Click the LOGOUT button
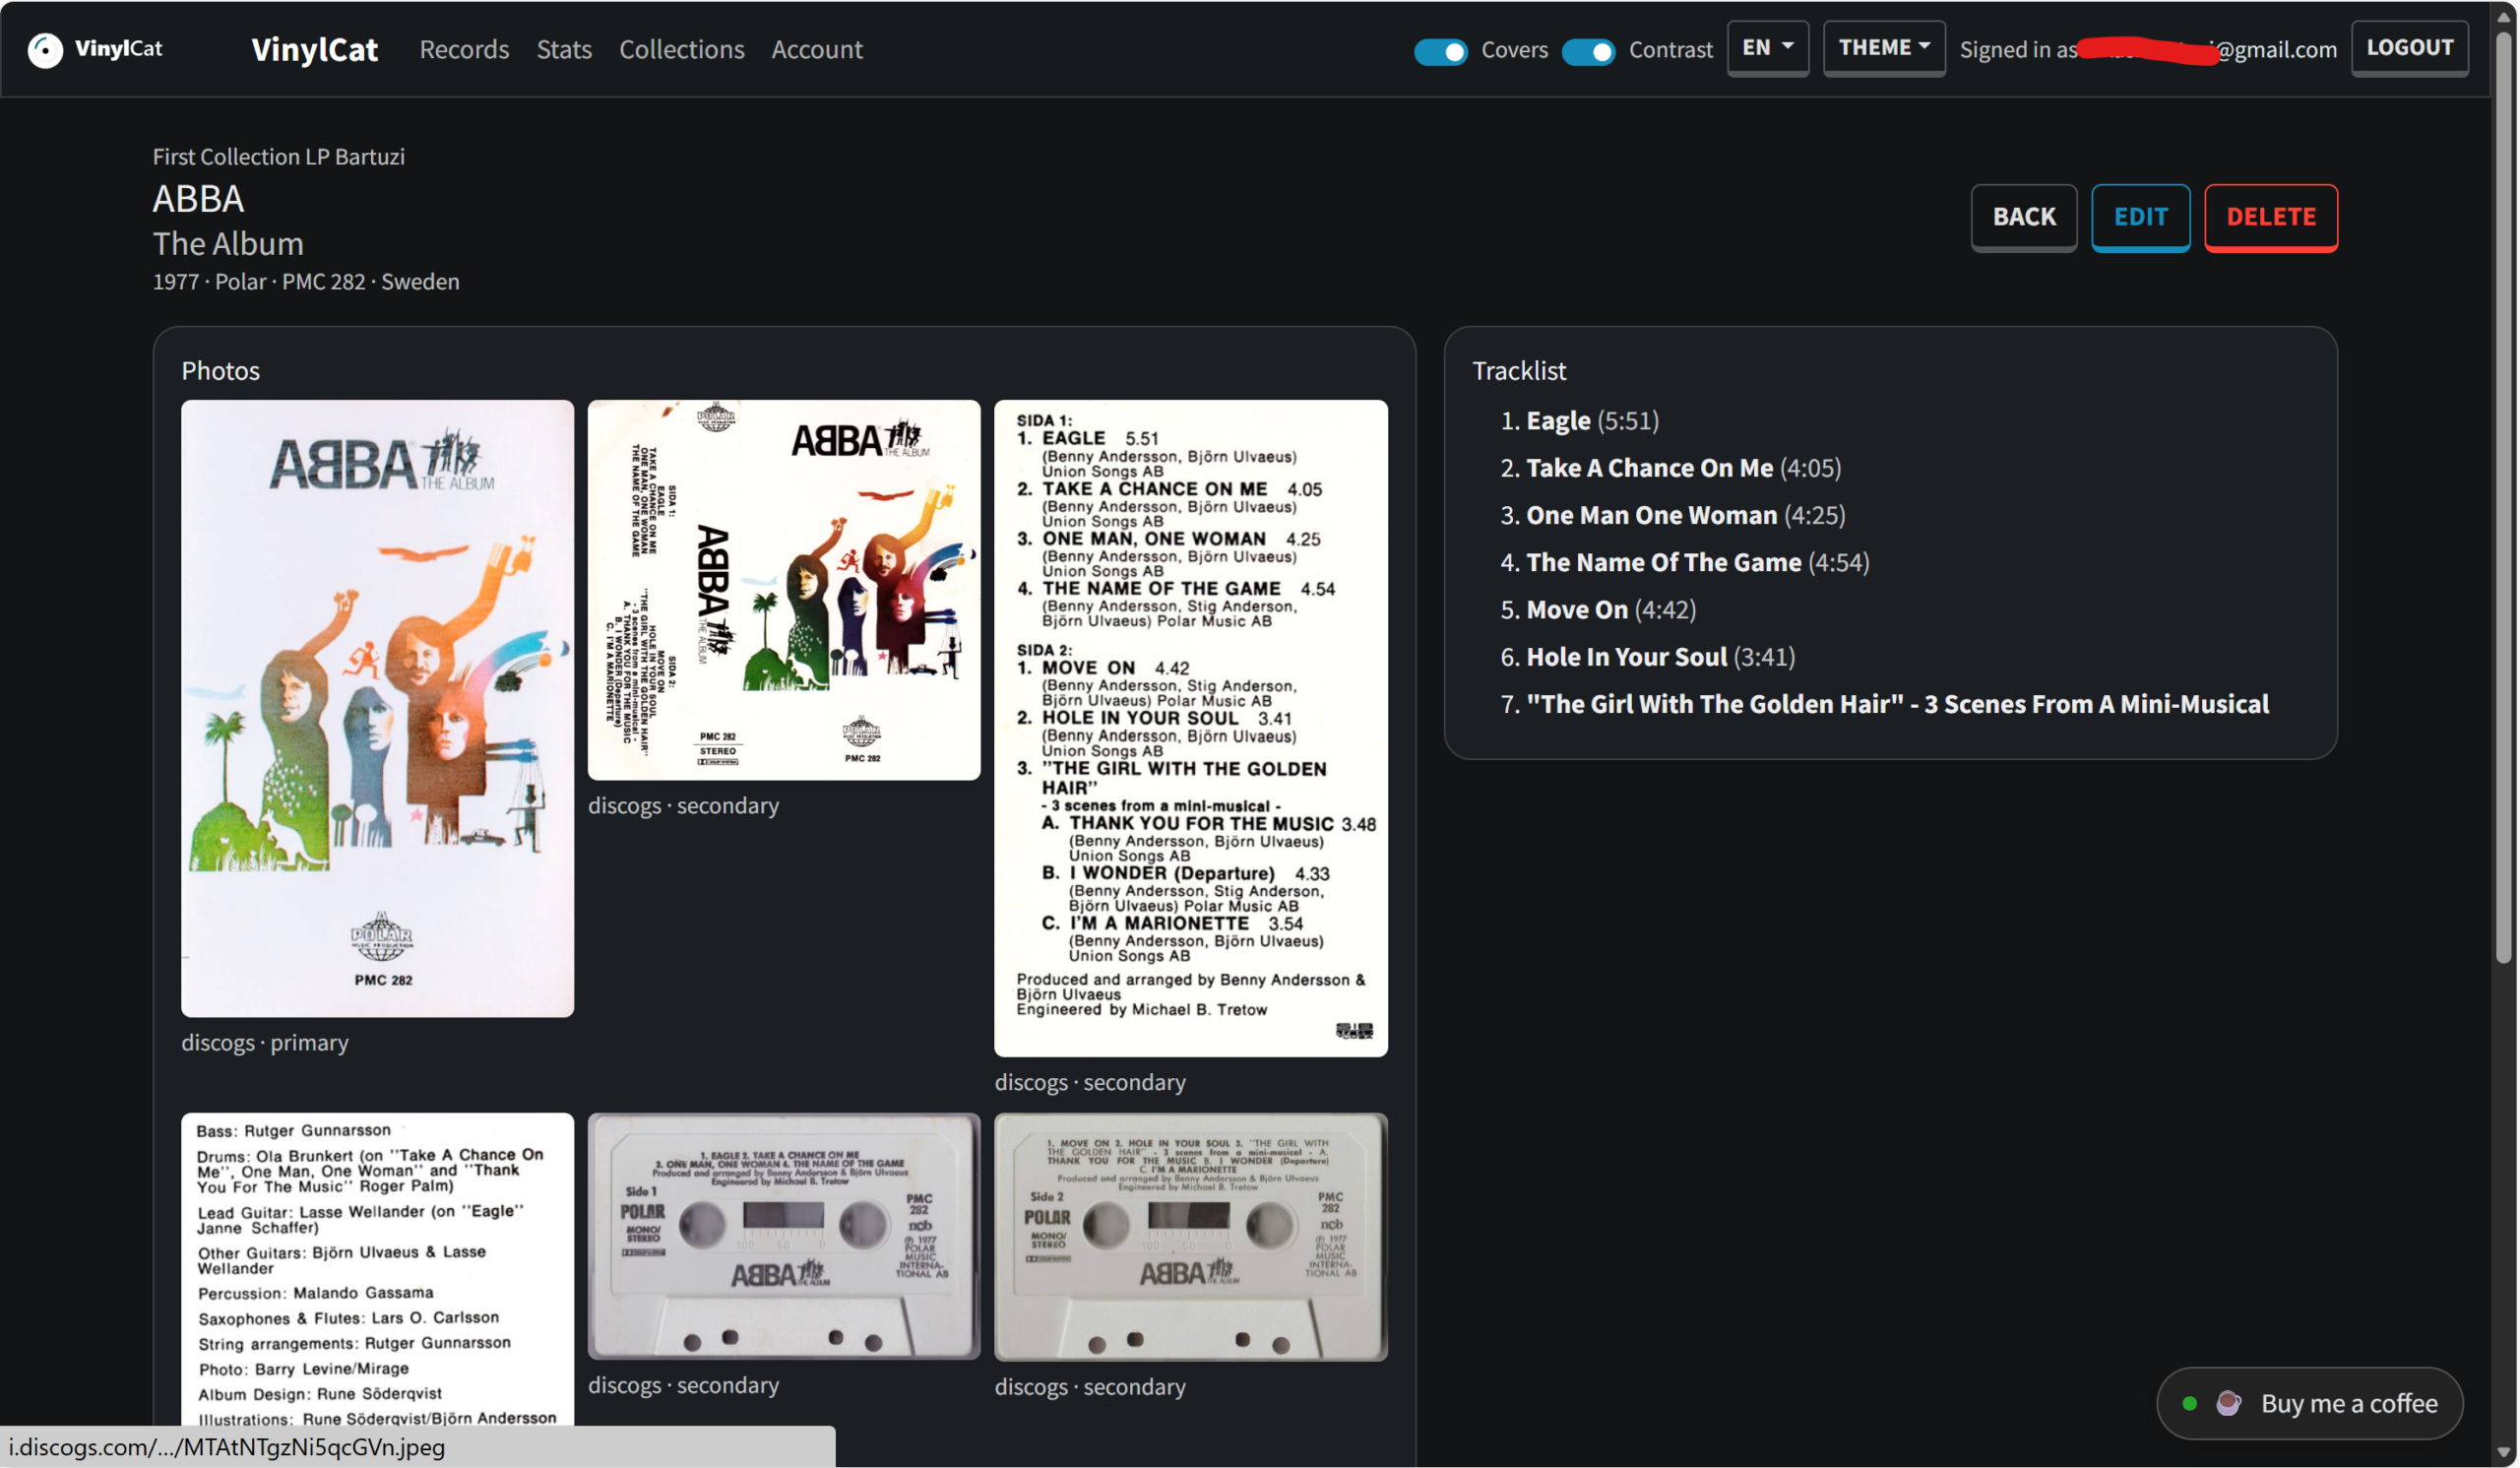 coord(2409,48)
